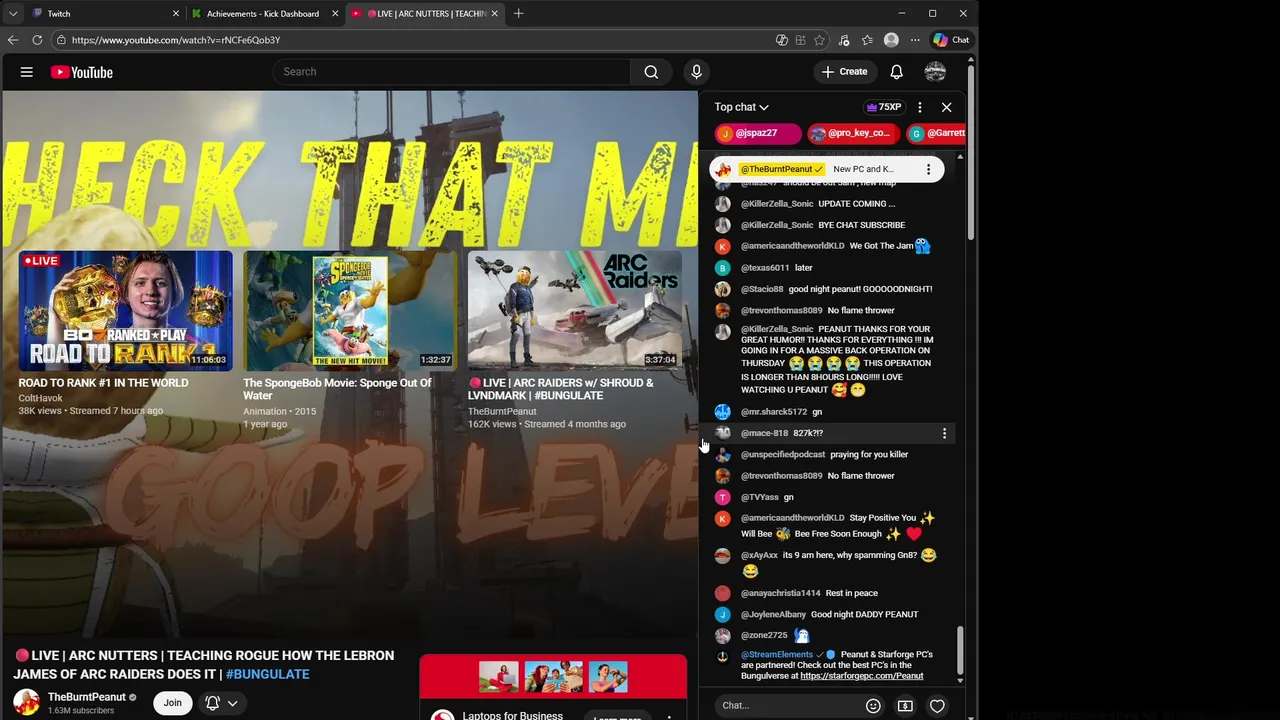Open browser media control icon
Viewport: 1280px width, 720px height.
click(x=843, y=40)
